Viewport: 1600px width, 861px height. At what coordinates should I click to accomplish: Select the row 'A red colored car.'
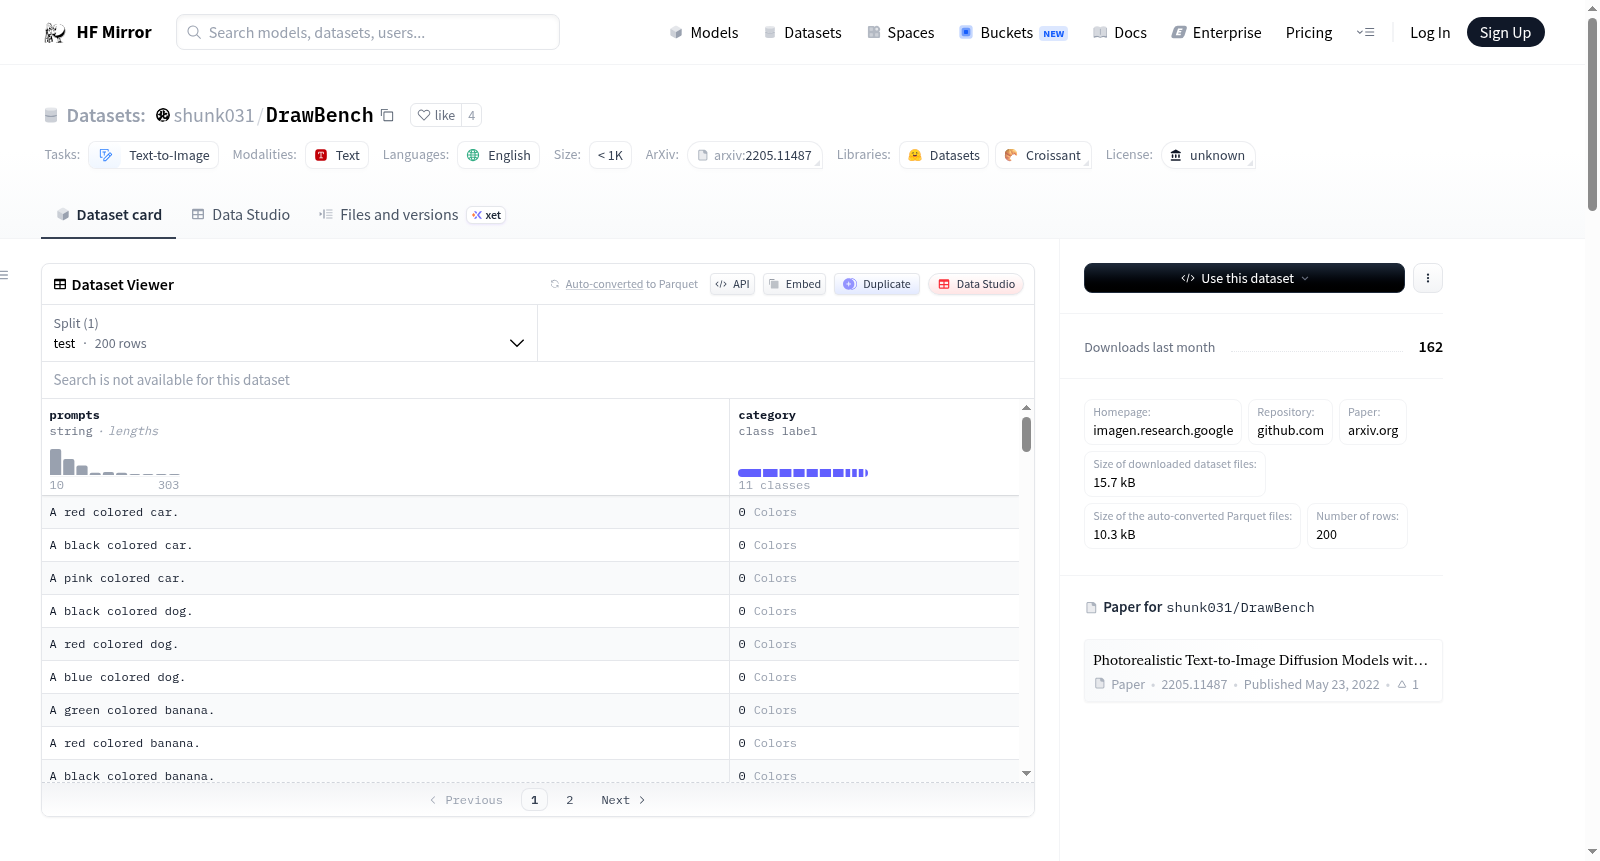530,512
